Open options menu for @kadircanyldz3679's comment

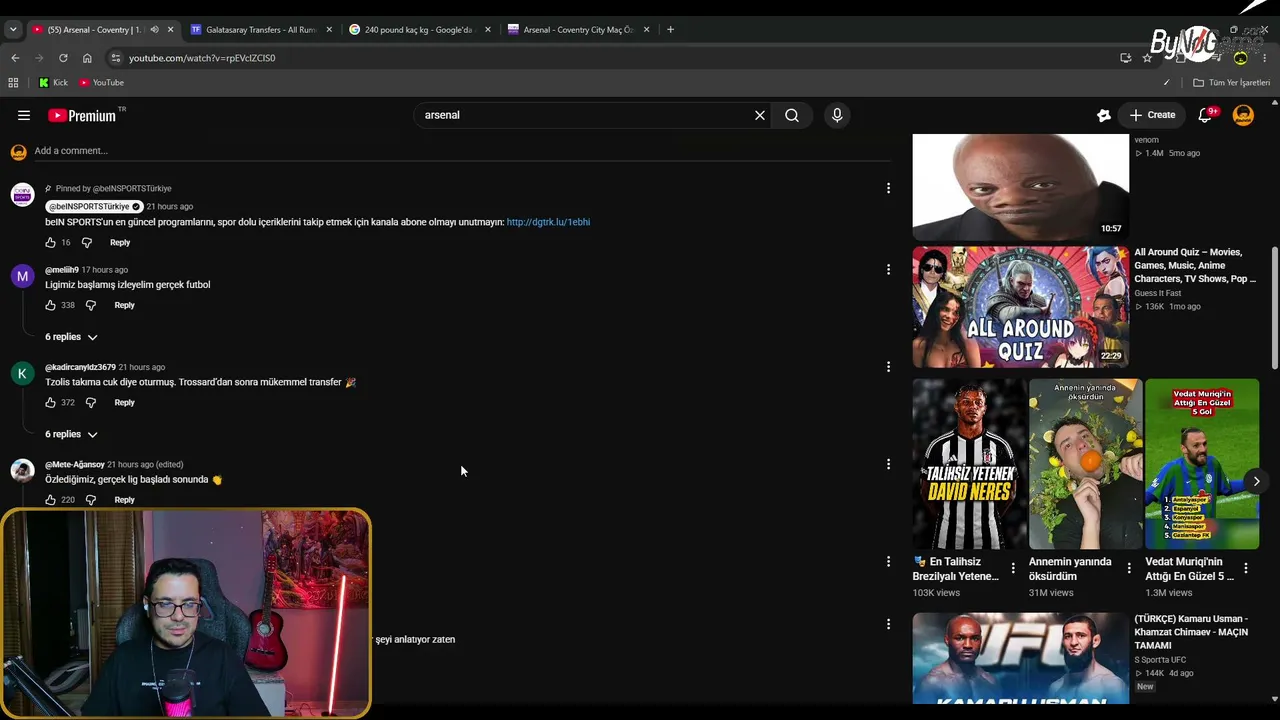click(x=888, y=367)
